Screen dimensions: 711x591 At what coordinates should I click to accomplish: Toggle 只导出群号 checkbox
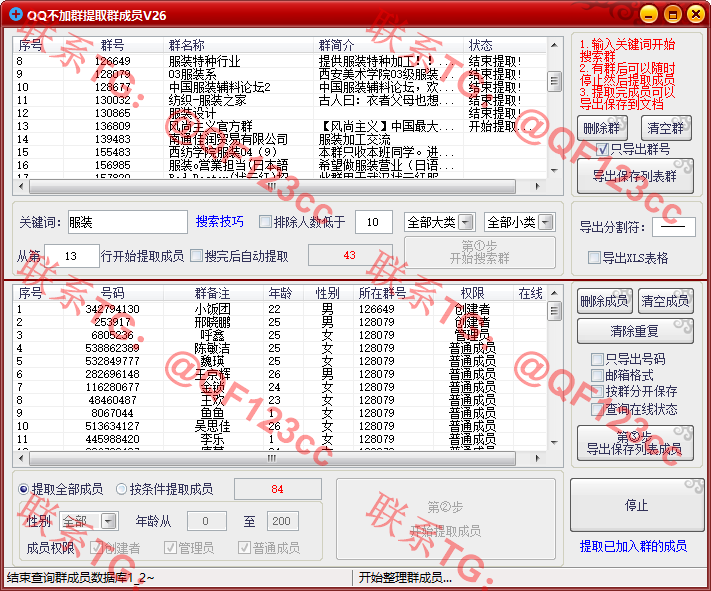tap(602, 149)
